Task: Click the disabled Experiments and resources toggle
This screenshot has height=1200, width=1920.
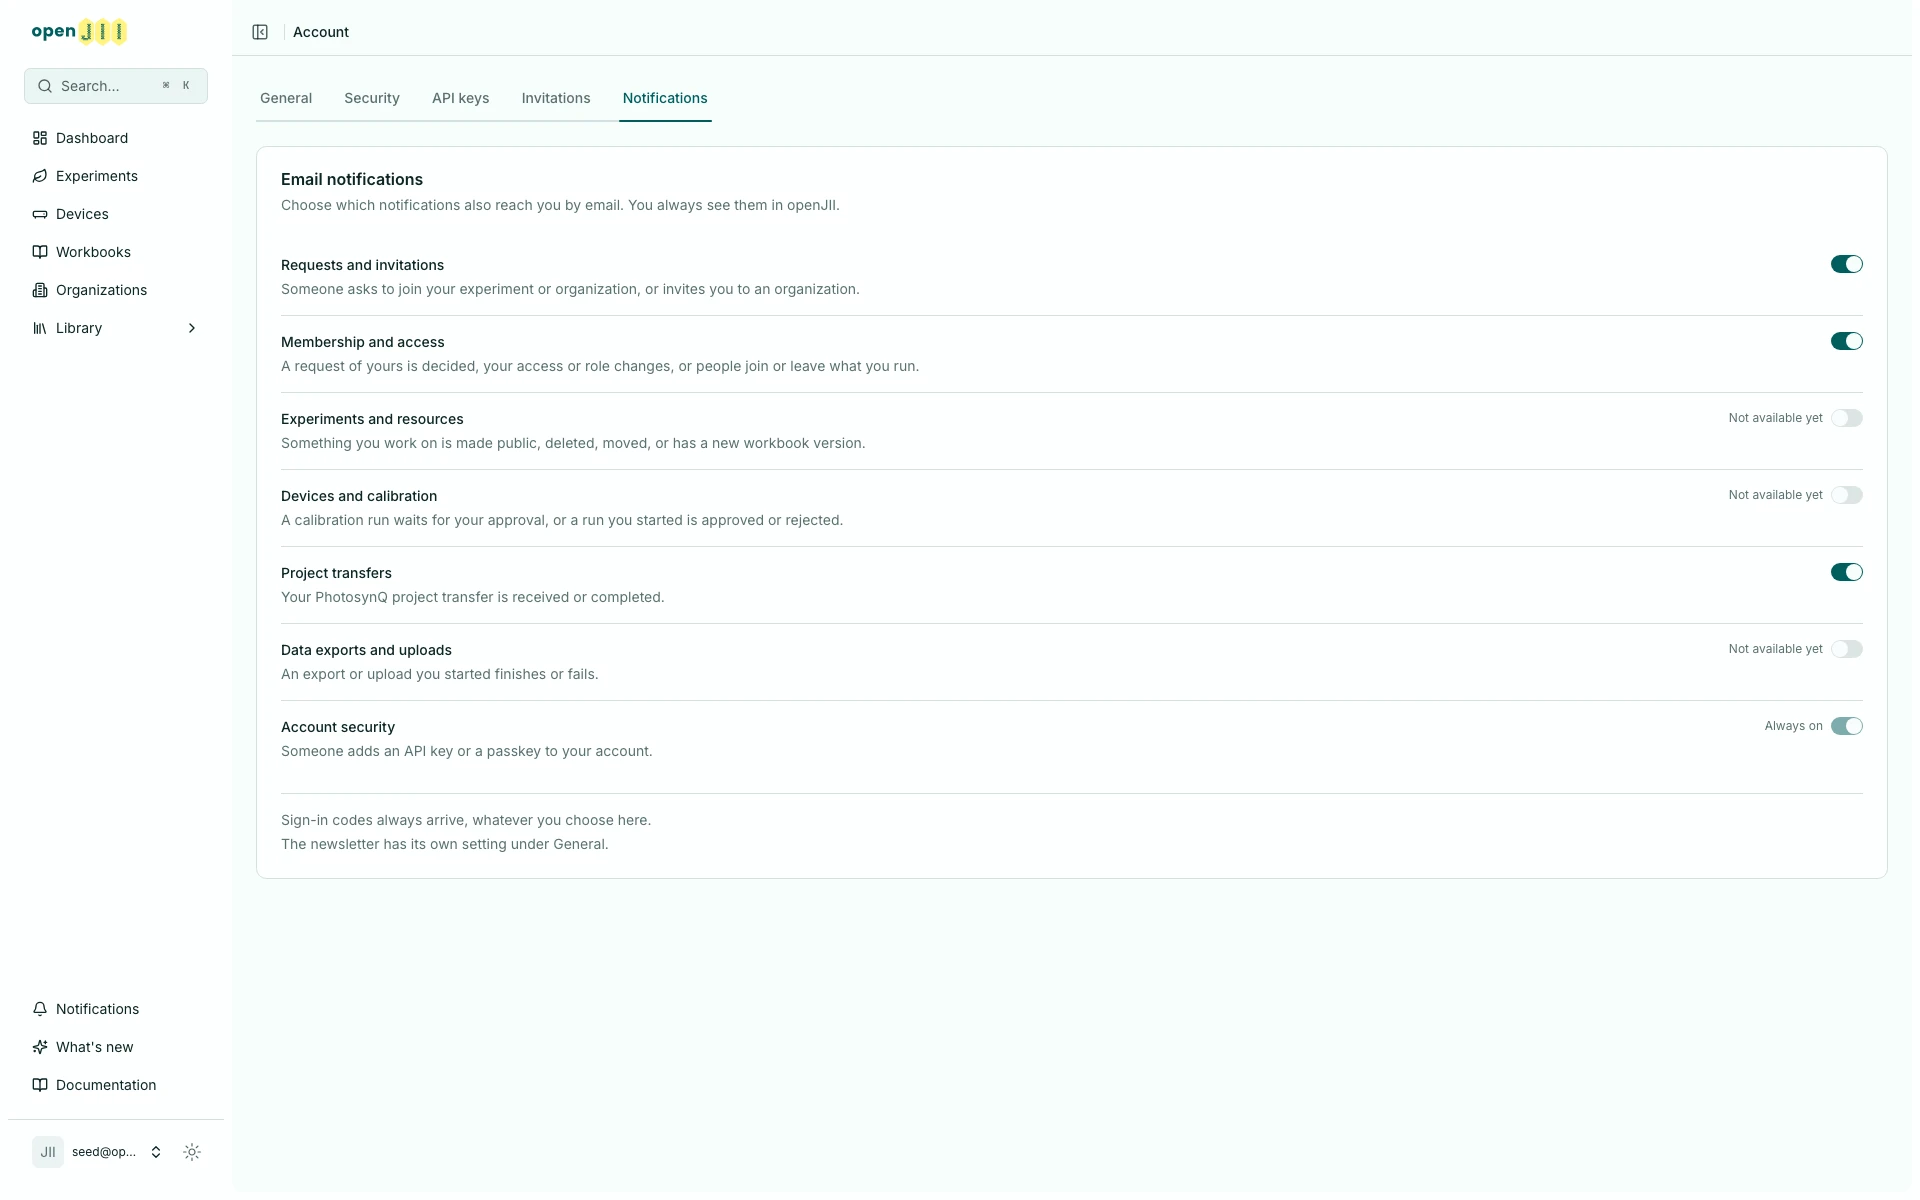Action: pos(1846,418)
